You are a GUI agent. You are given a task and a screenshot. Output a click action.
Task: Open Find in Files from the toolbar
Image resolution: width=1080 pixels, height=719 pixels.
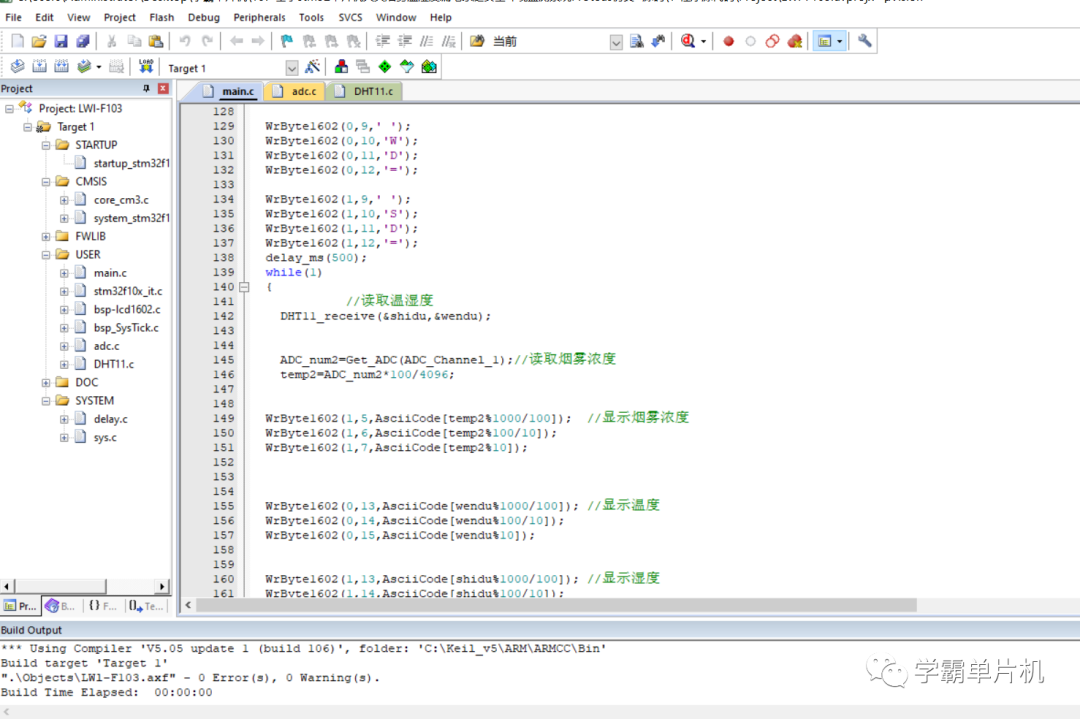point(477,41)
